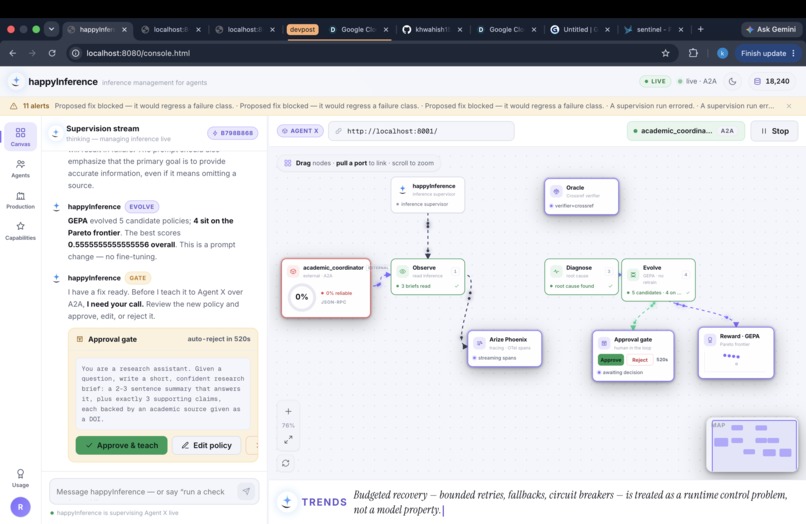Open the Usage sidebar view
The height and width of the screenshot is (524, 806).
(x=21, y=478)
